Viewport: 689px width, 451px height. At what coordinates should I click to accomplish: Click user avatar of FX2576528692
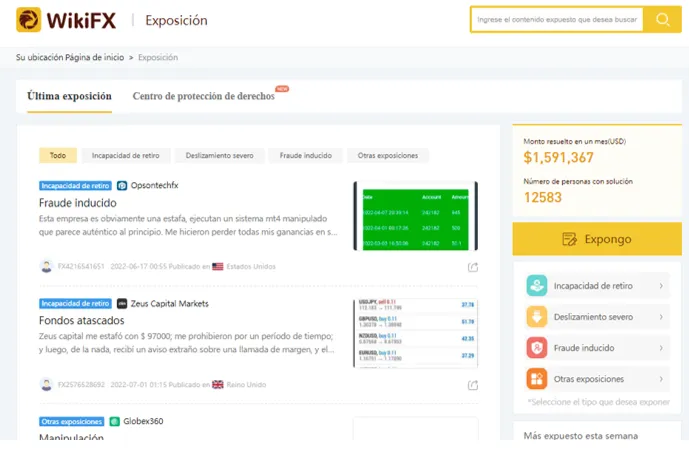(46, 384)
